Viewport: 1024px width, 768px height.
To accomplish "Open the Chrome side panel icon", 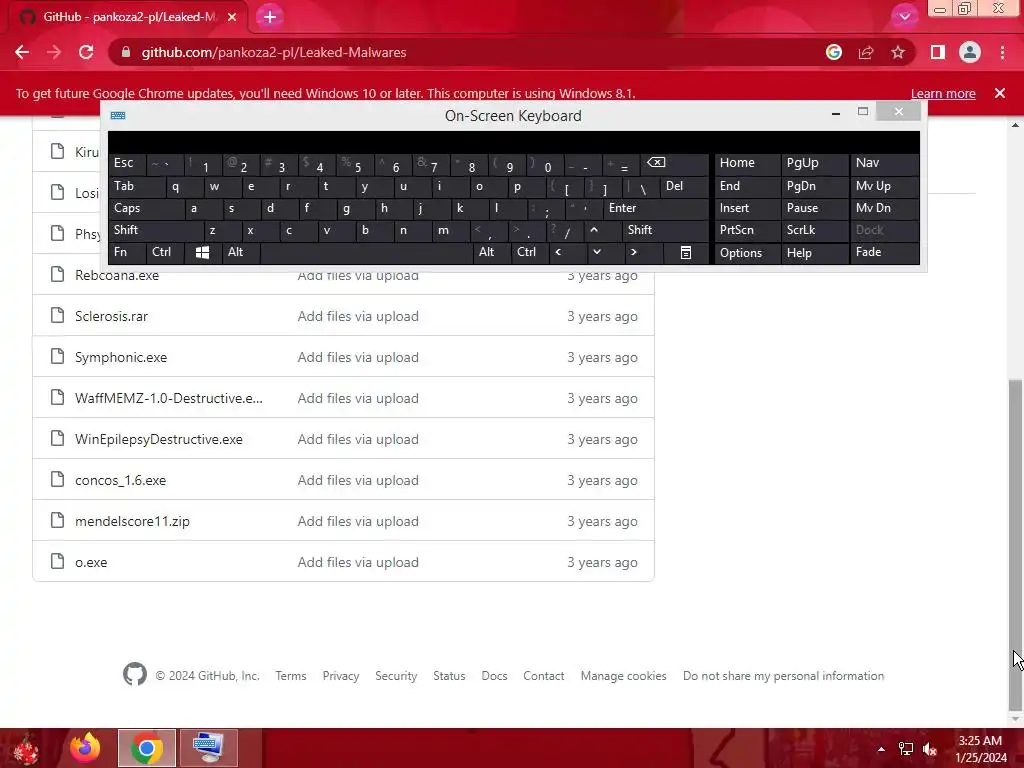I will 938,52.
